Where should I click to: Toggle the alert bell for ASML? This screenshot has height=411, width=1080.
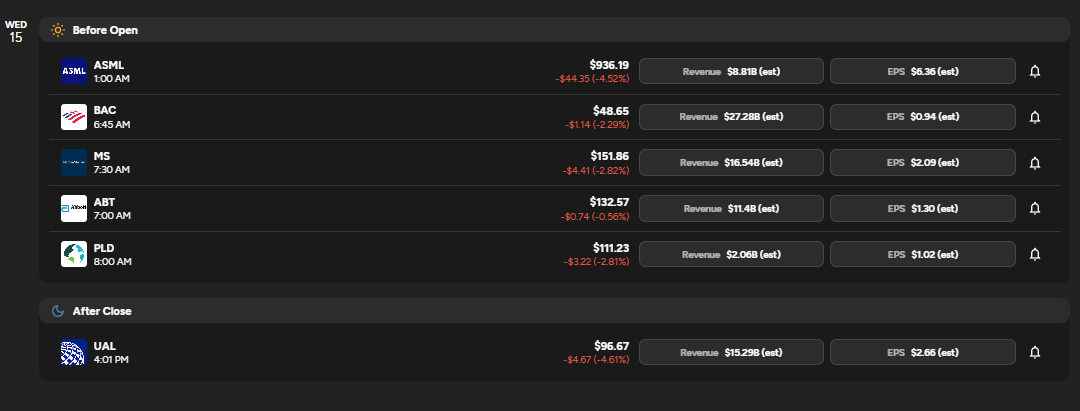1035,71
